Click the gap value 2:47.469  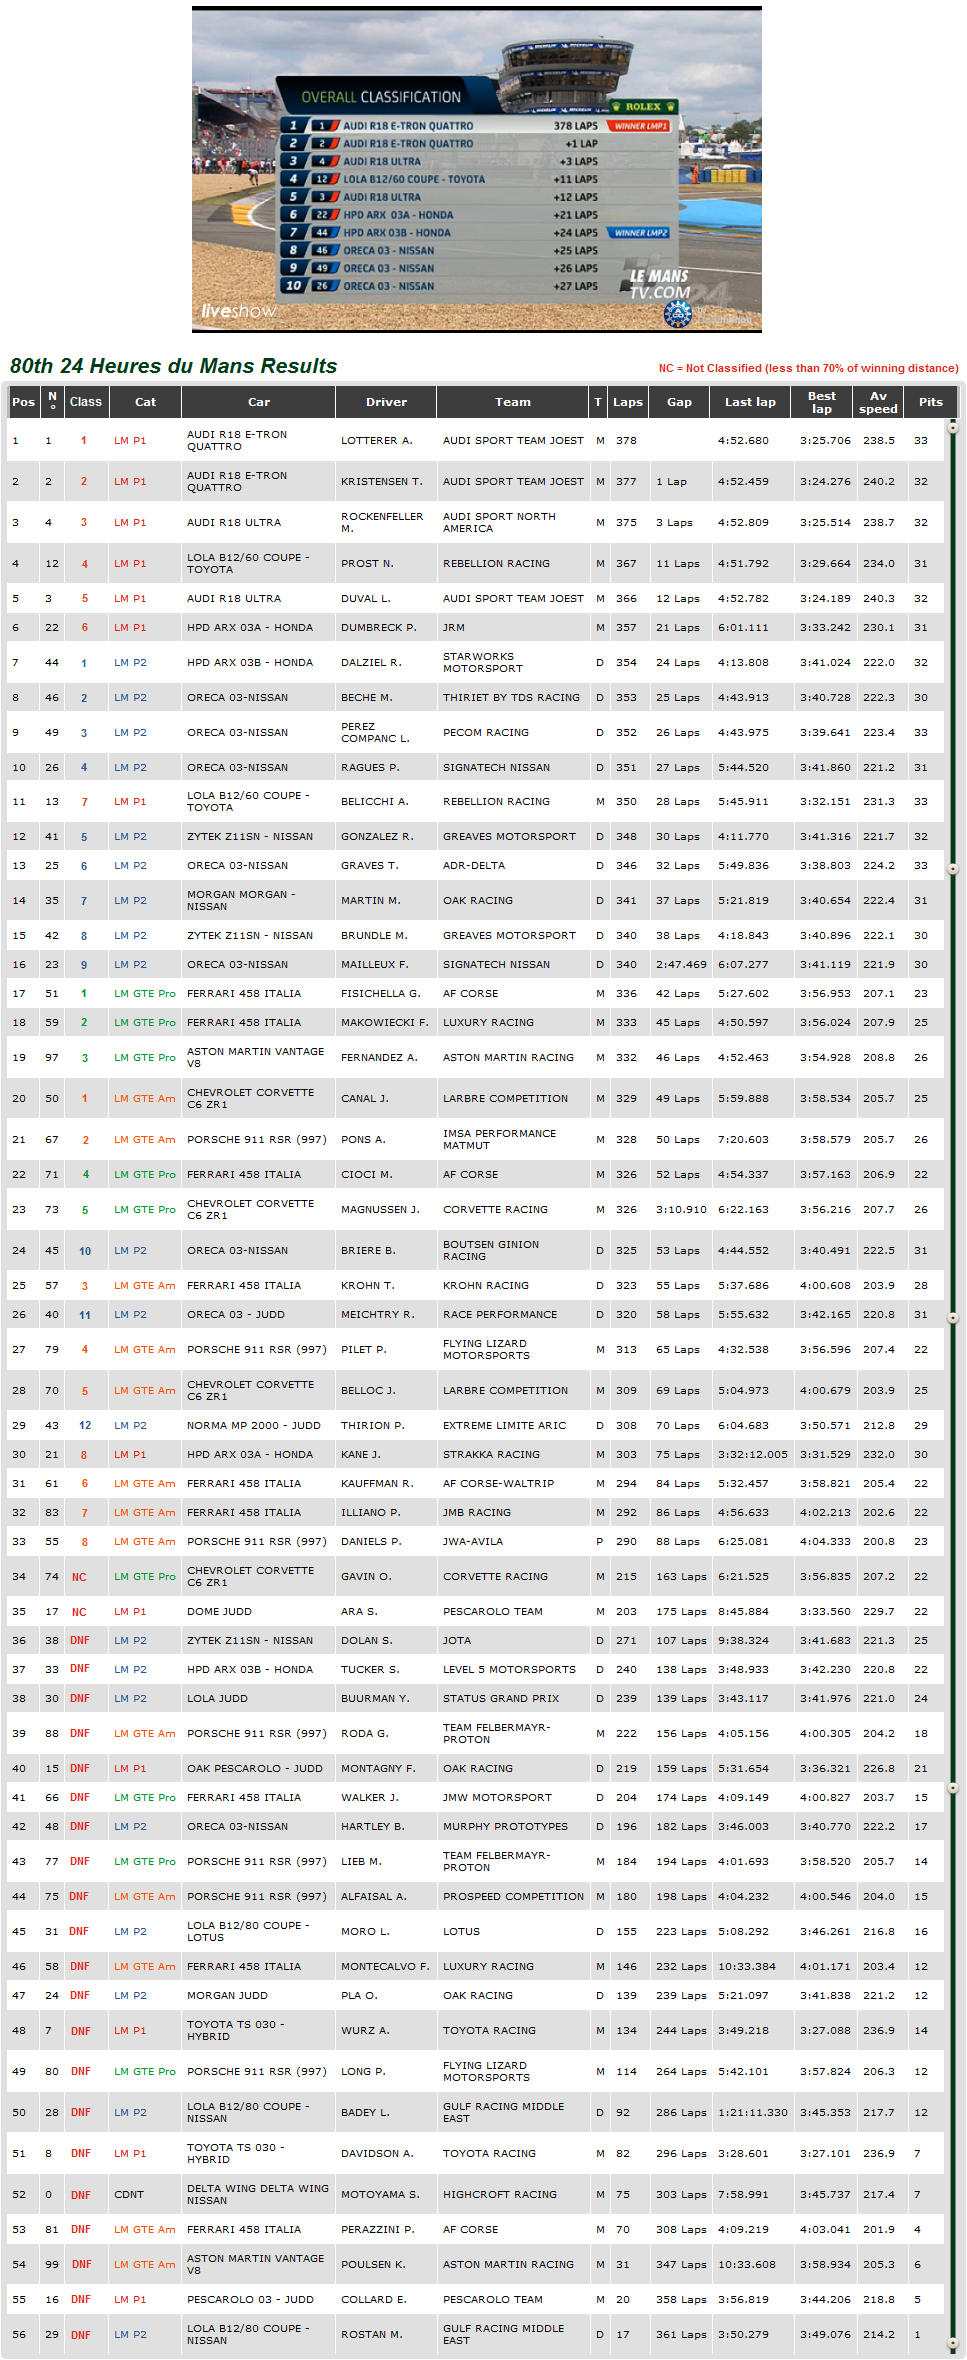click(x=681, y=964)
